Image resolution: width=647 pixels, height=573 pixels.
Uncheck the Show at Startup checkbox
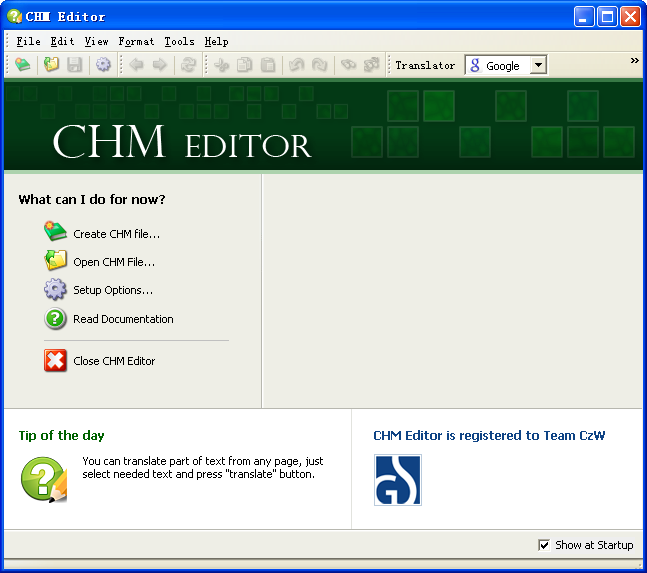tap(544, 545)
